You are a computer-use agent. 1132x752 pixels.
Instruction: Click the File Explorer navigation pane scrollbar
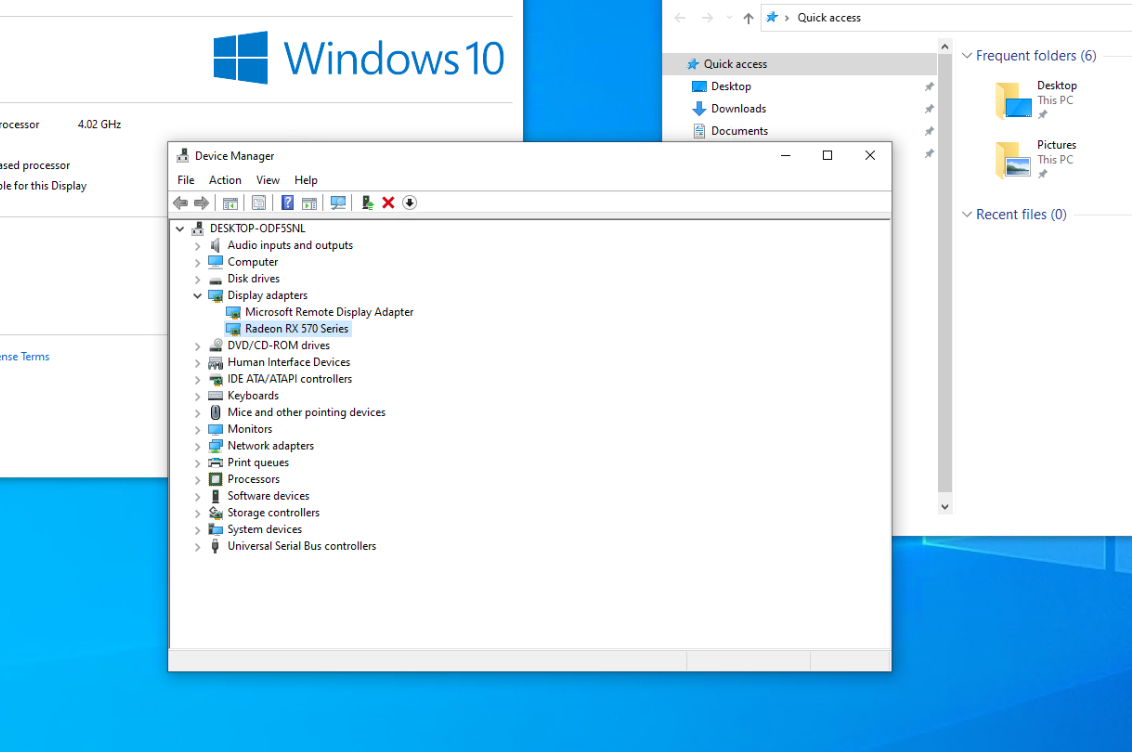(945, 270)
